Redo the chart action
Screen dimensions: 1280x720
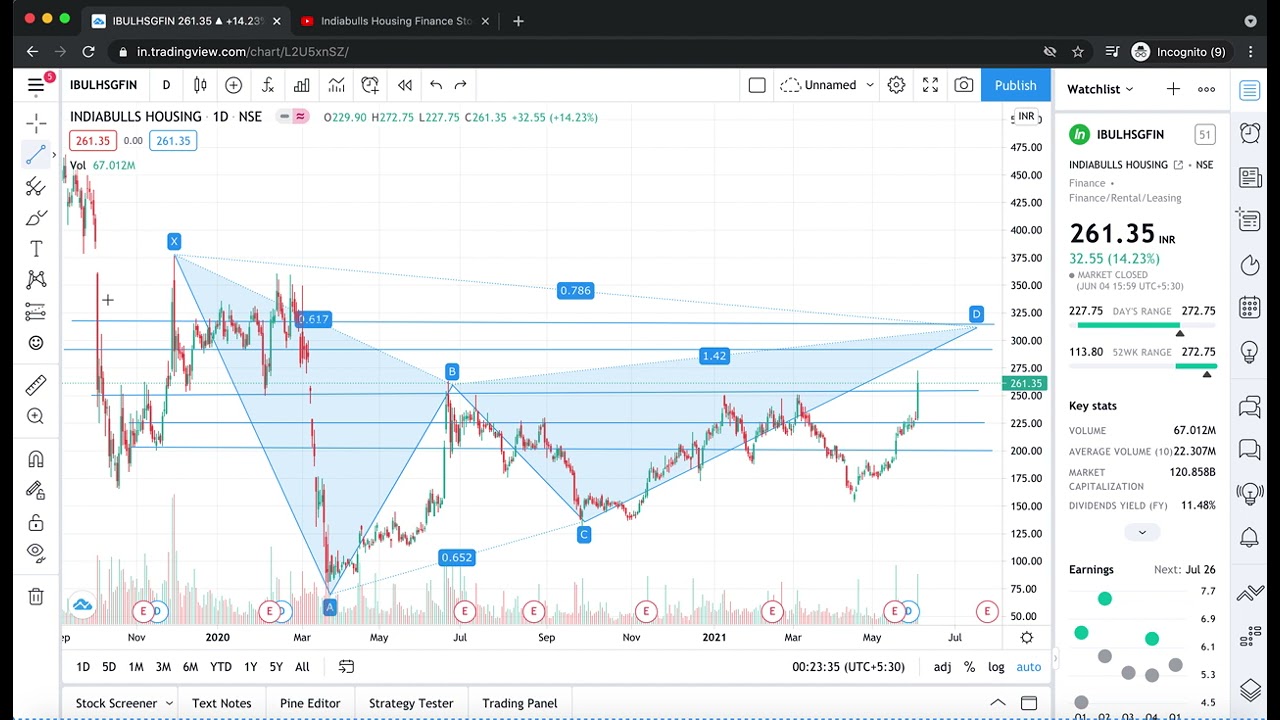pos(461,85)
